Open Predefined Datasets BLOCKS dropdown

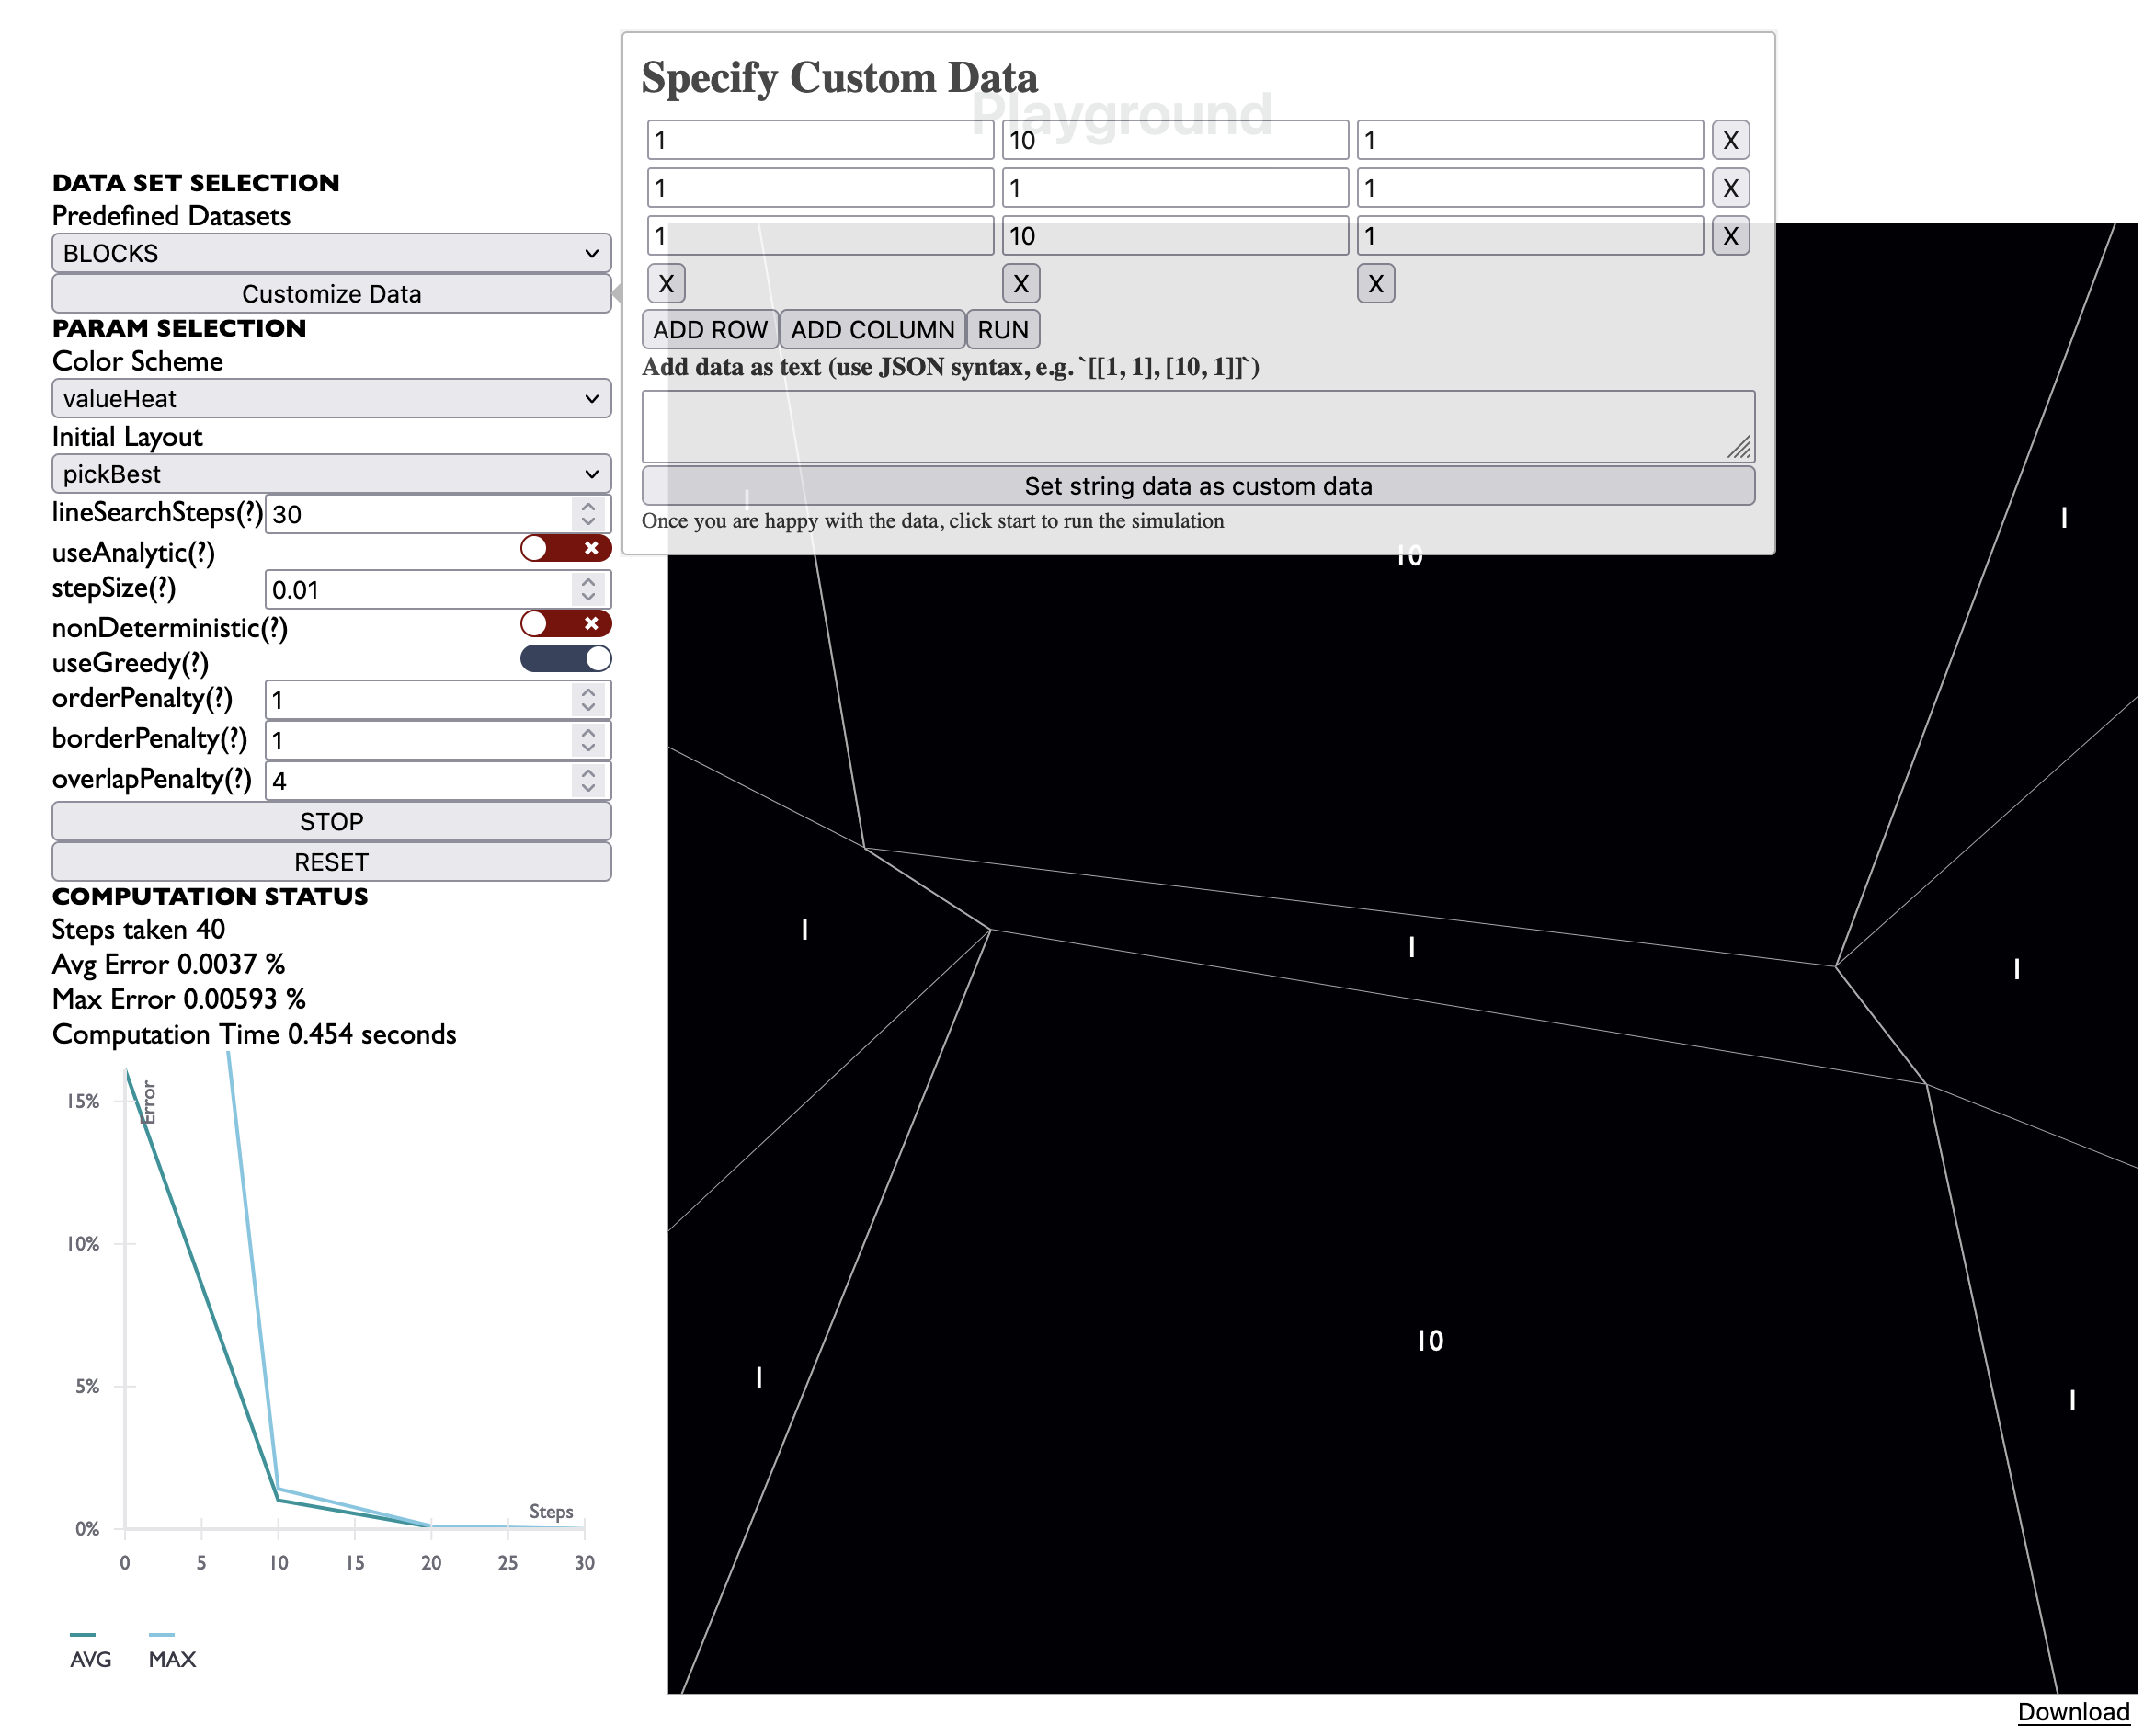click(333, 255)
